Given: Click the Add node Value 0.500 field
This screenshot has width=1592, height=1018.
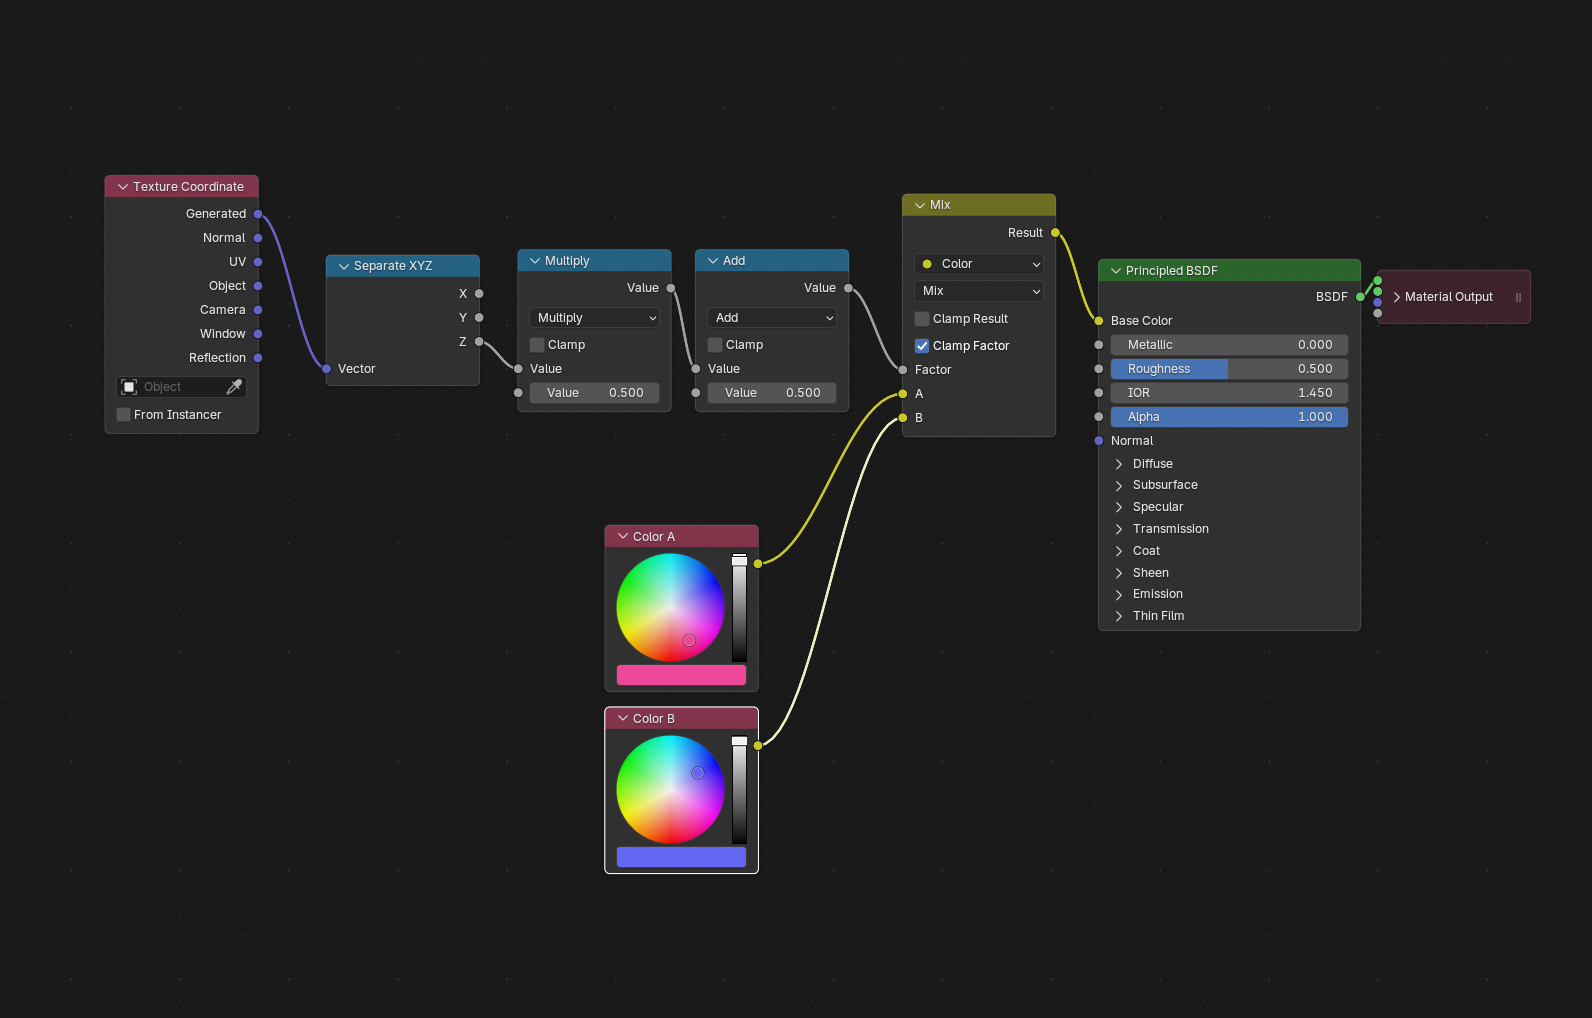Looking at the screenshot, I should tap(772, 393).
